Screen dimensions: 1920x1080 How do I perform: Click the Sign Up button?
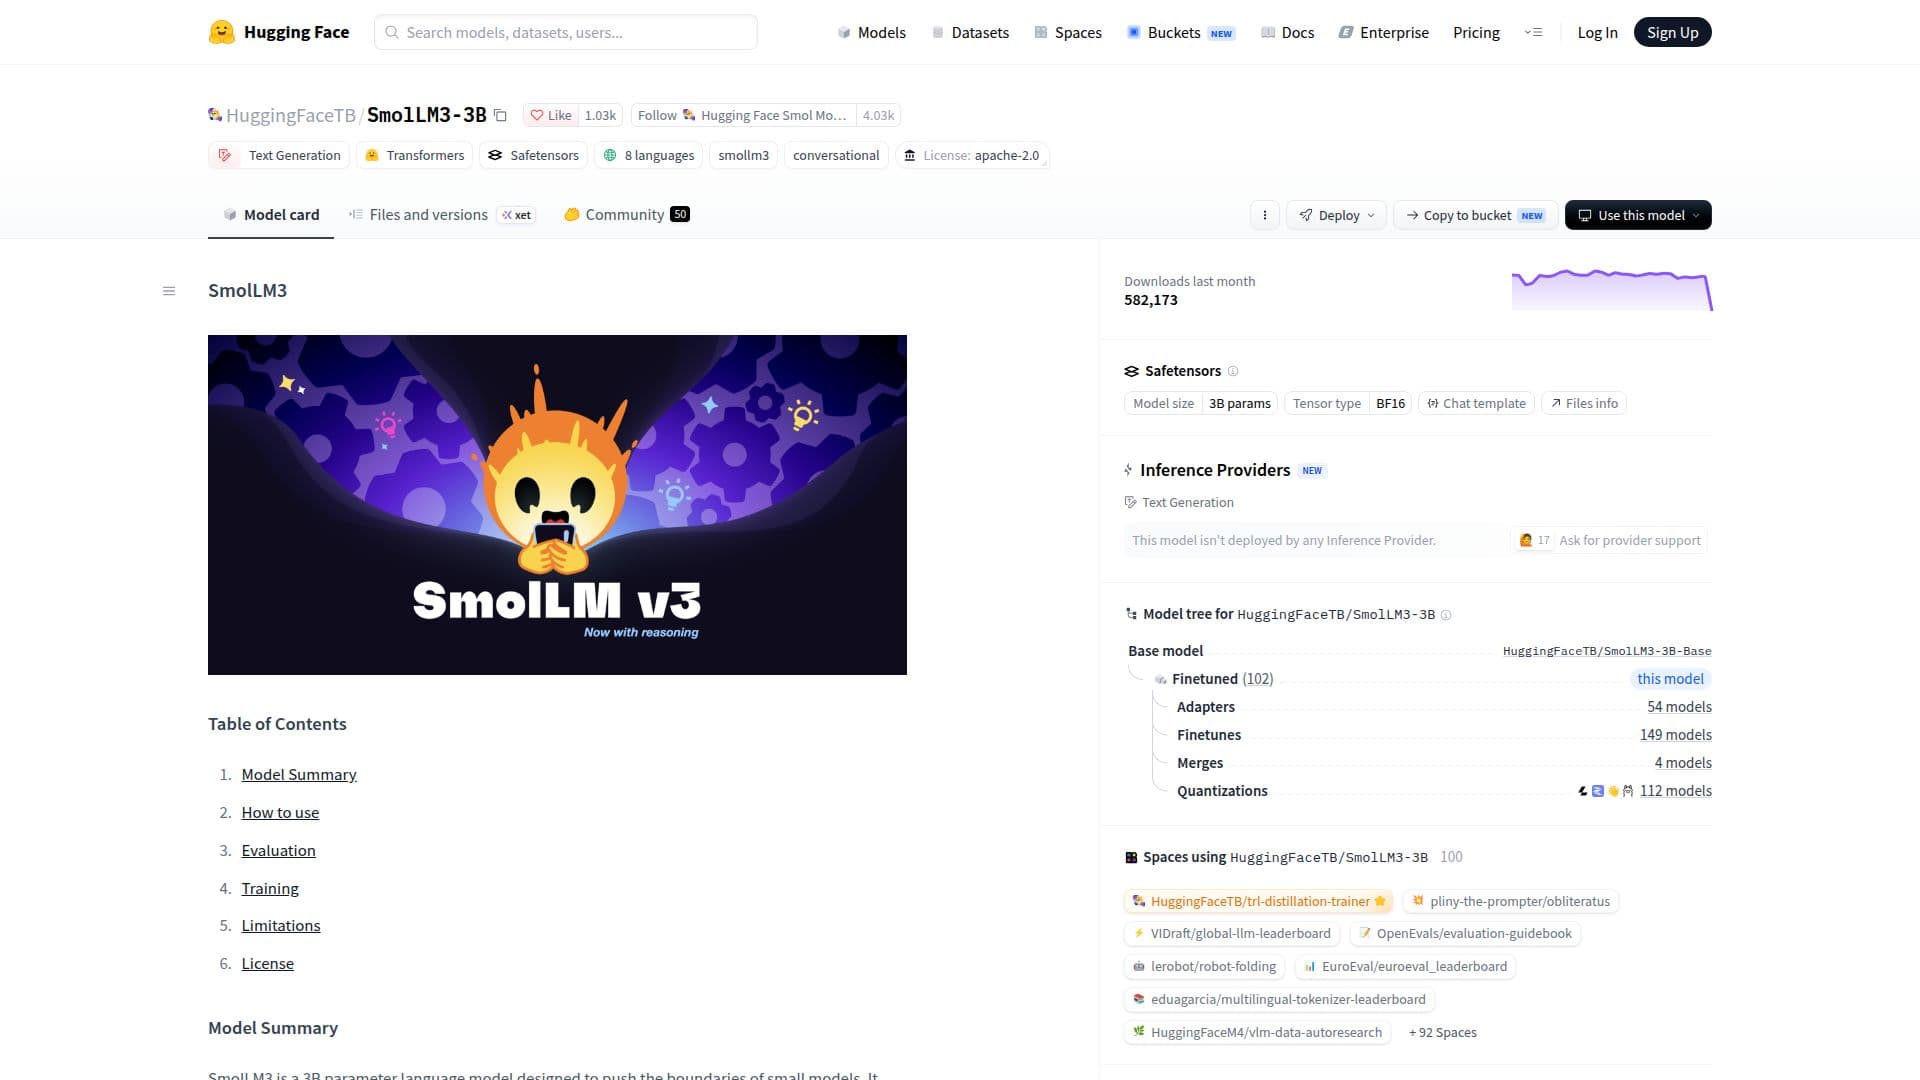[1672, 32]
